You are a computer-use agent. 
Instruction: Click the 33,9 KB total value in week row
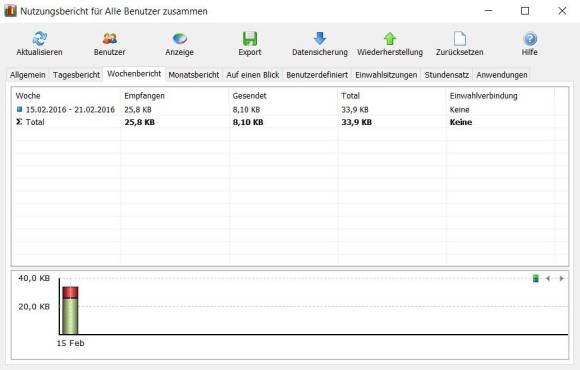tap(355, 110)
